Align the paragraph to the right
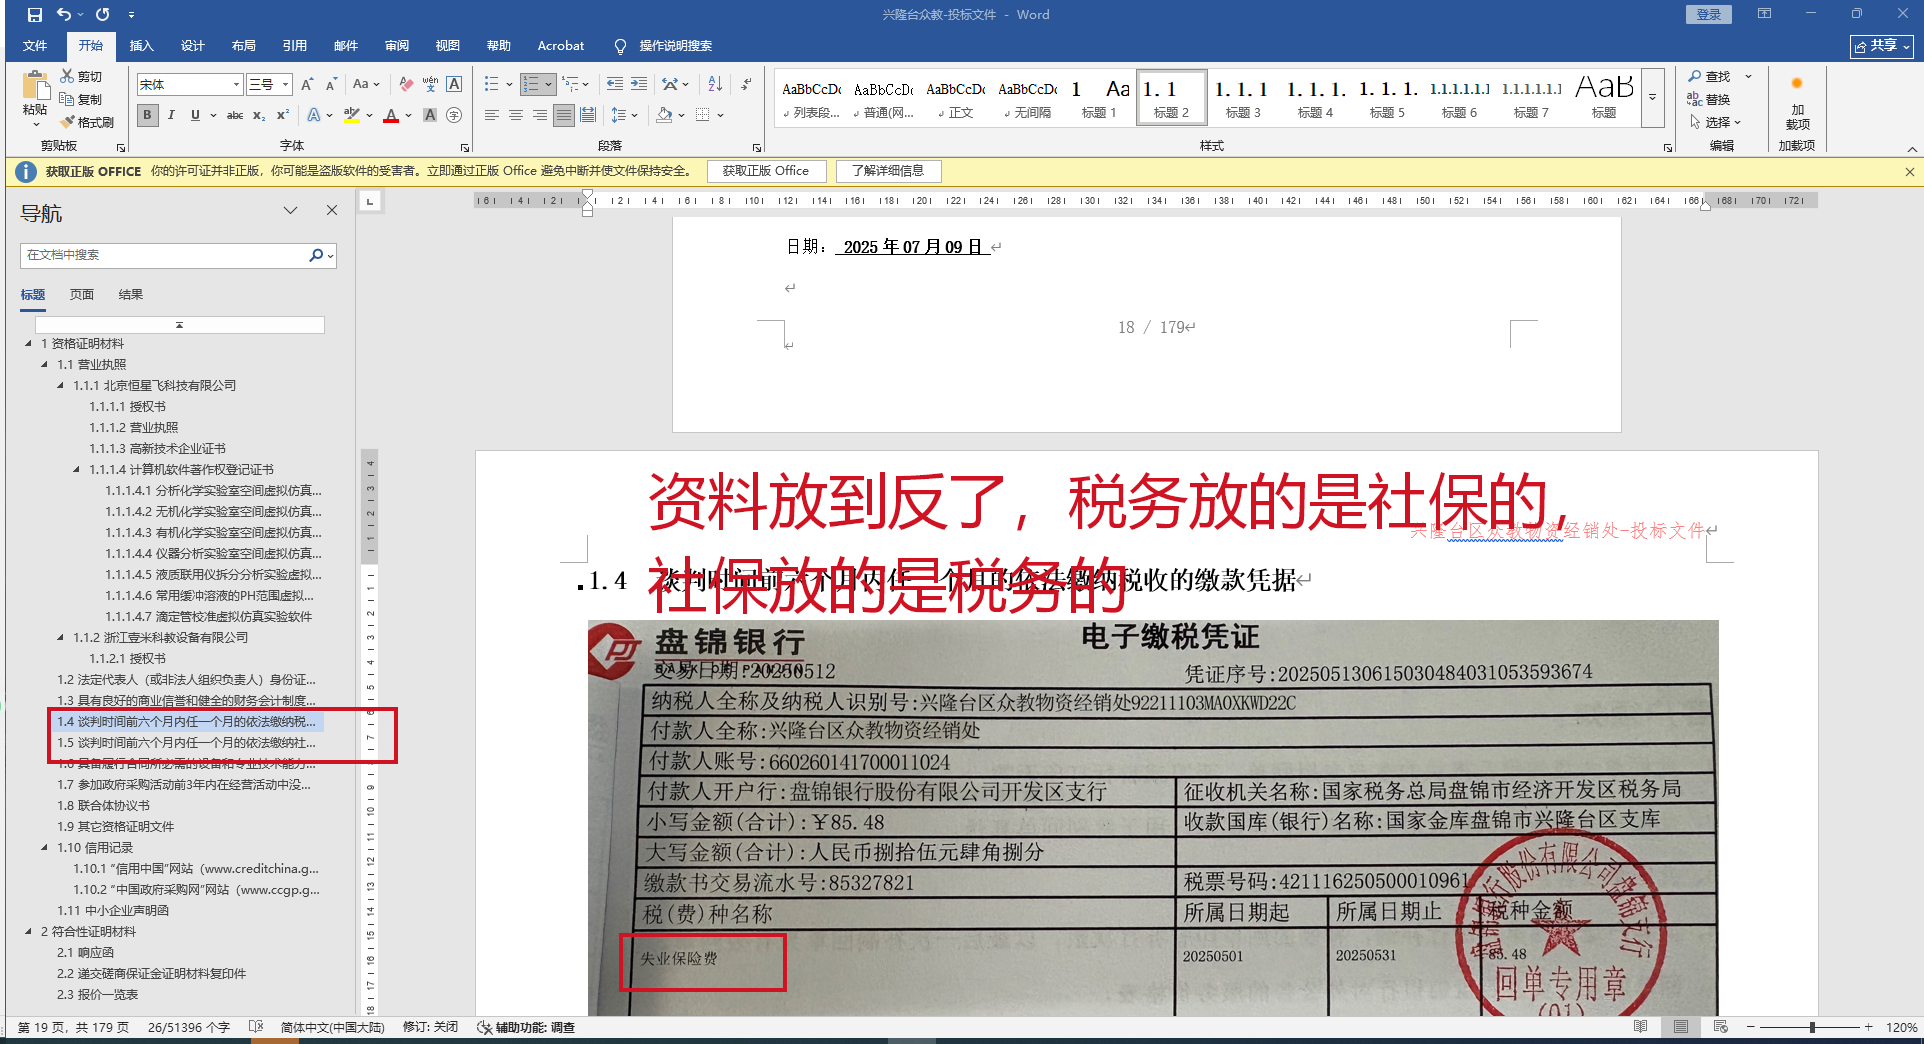This screenshot has width=1924, height=1044. (540, 115)
